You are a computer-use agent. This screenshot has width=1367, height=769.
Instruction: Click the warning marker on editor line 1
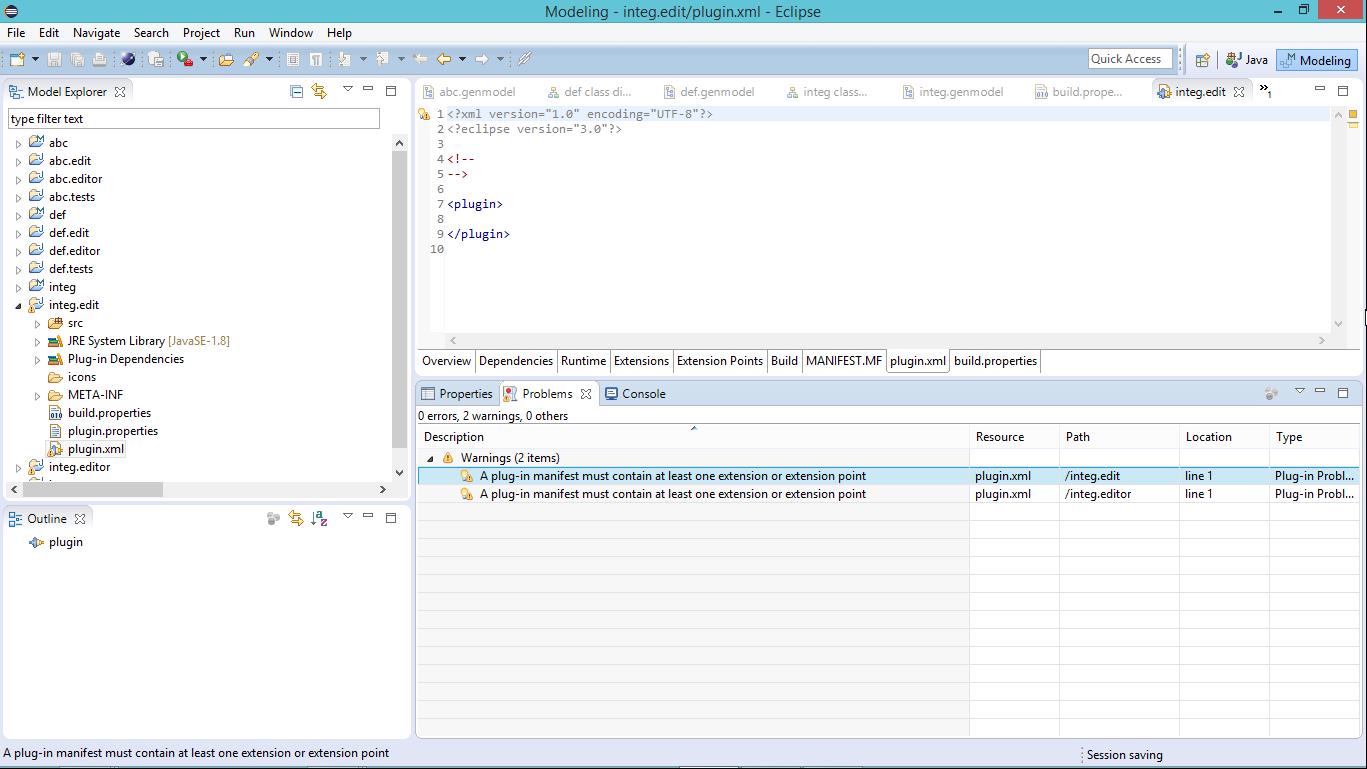(424, 114)
